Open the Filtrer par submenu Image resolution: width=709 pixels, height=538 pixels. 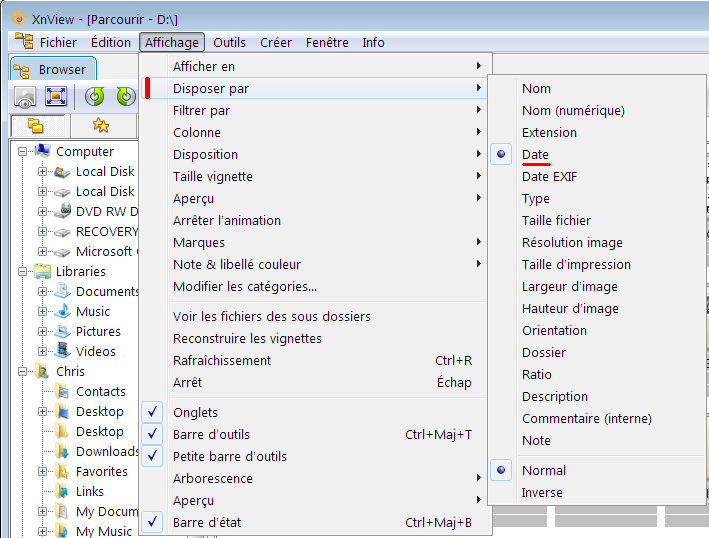[315, 110]
